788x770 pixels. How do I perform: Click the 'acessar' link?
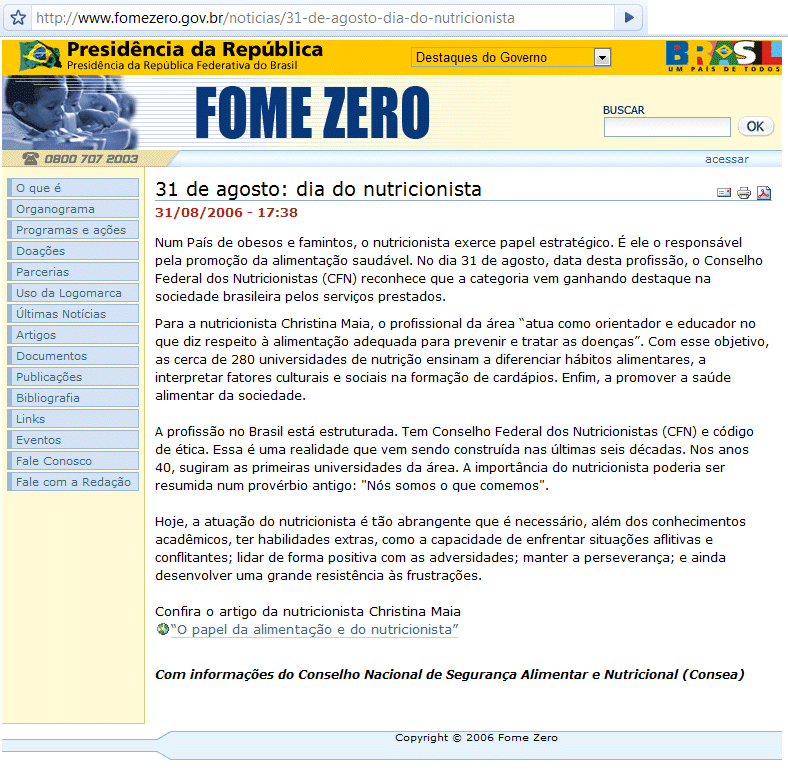pyautogui.click(x=726, y=159)
